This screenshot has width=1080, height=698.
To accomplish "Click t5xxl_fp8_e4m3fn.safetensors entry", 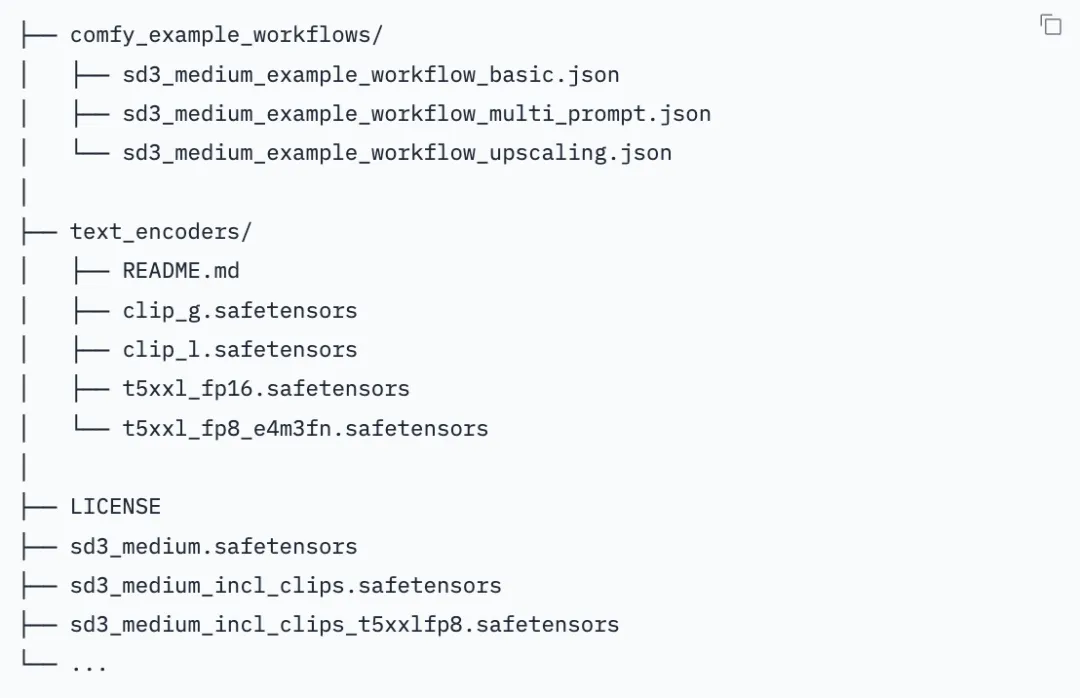I will tap(305, 429).
